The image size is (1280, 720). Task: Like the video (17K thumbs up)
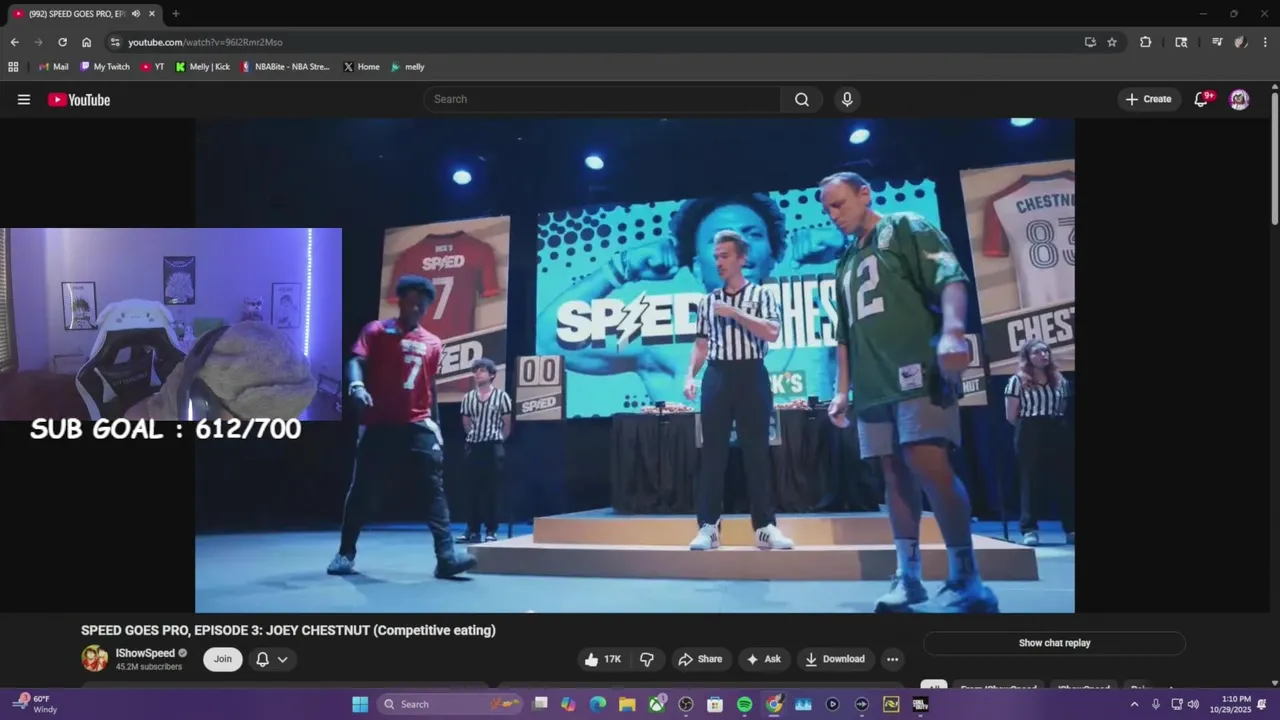[x=603, y=659]
